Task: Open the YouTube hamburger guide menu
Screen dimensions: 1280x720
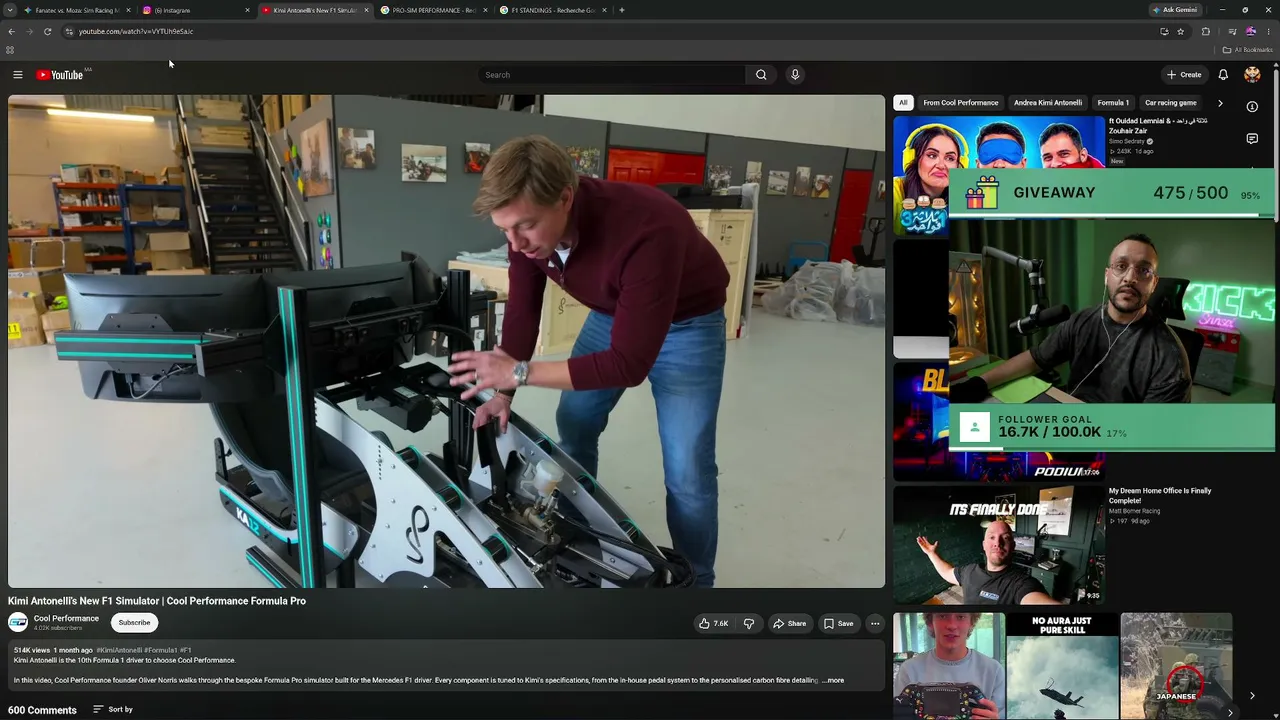Action: click(x=18, y=75)
